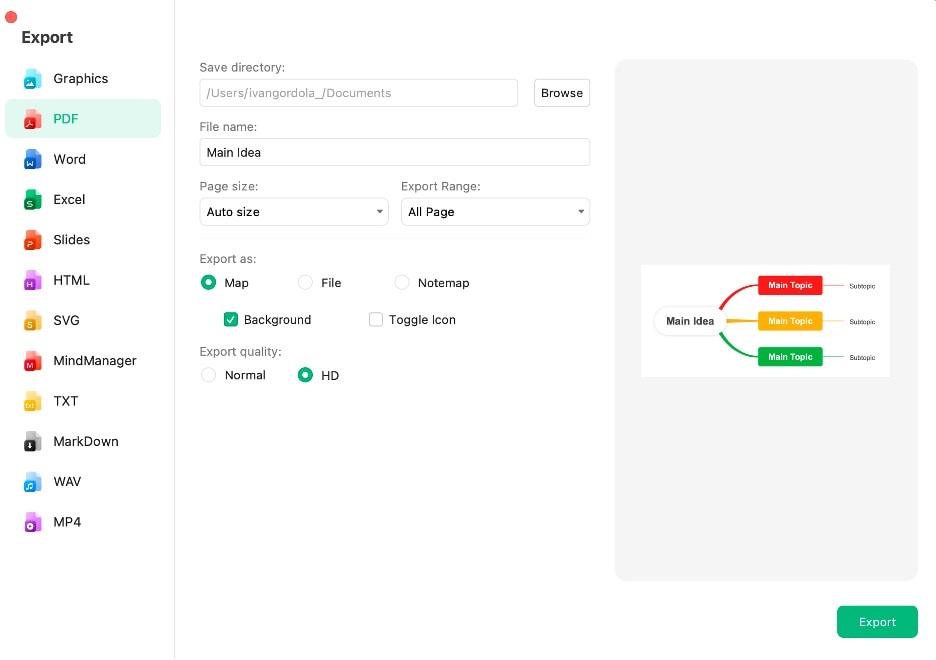Click the Browse button for save directory

coord(561,92)
